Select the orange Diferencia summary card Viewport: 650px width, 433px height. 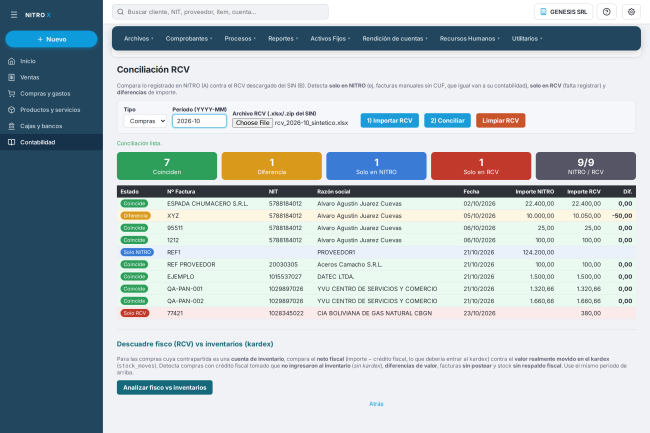coord(272,166)
